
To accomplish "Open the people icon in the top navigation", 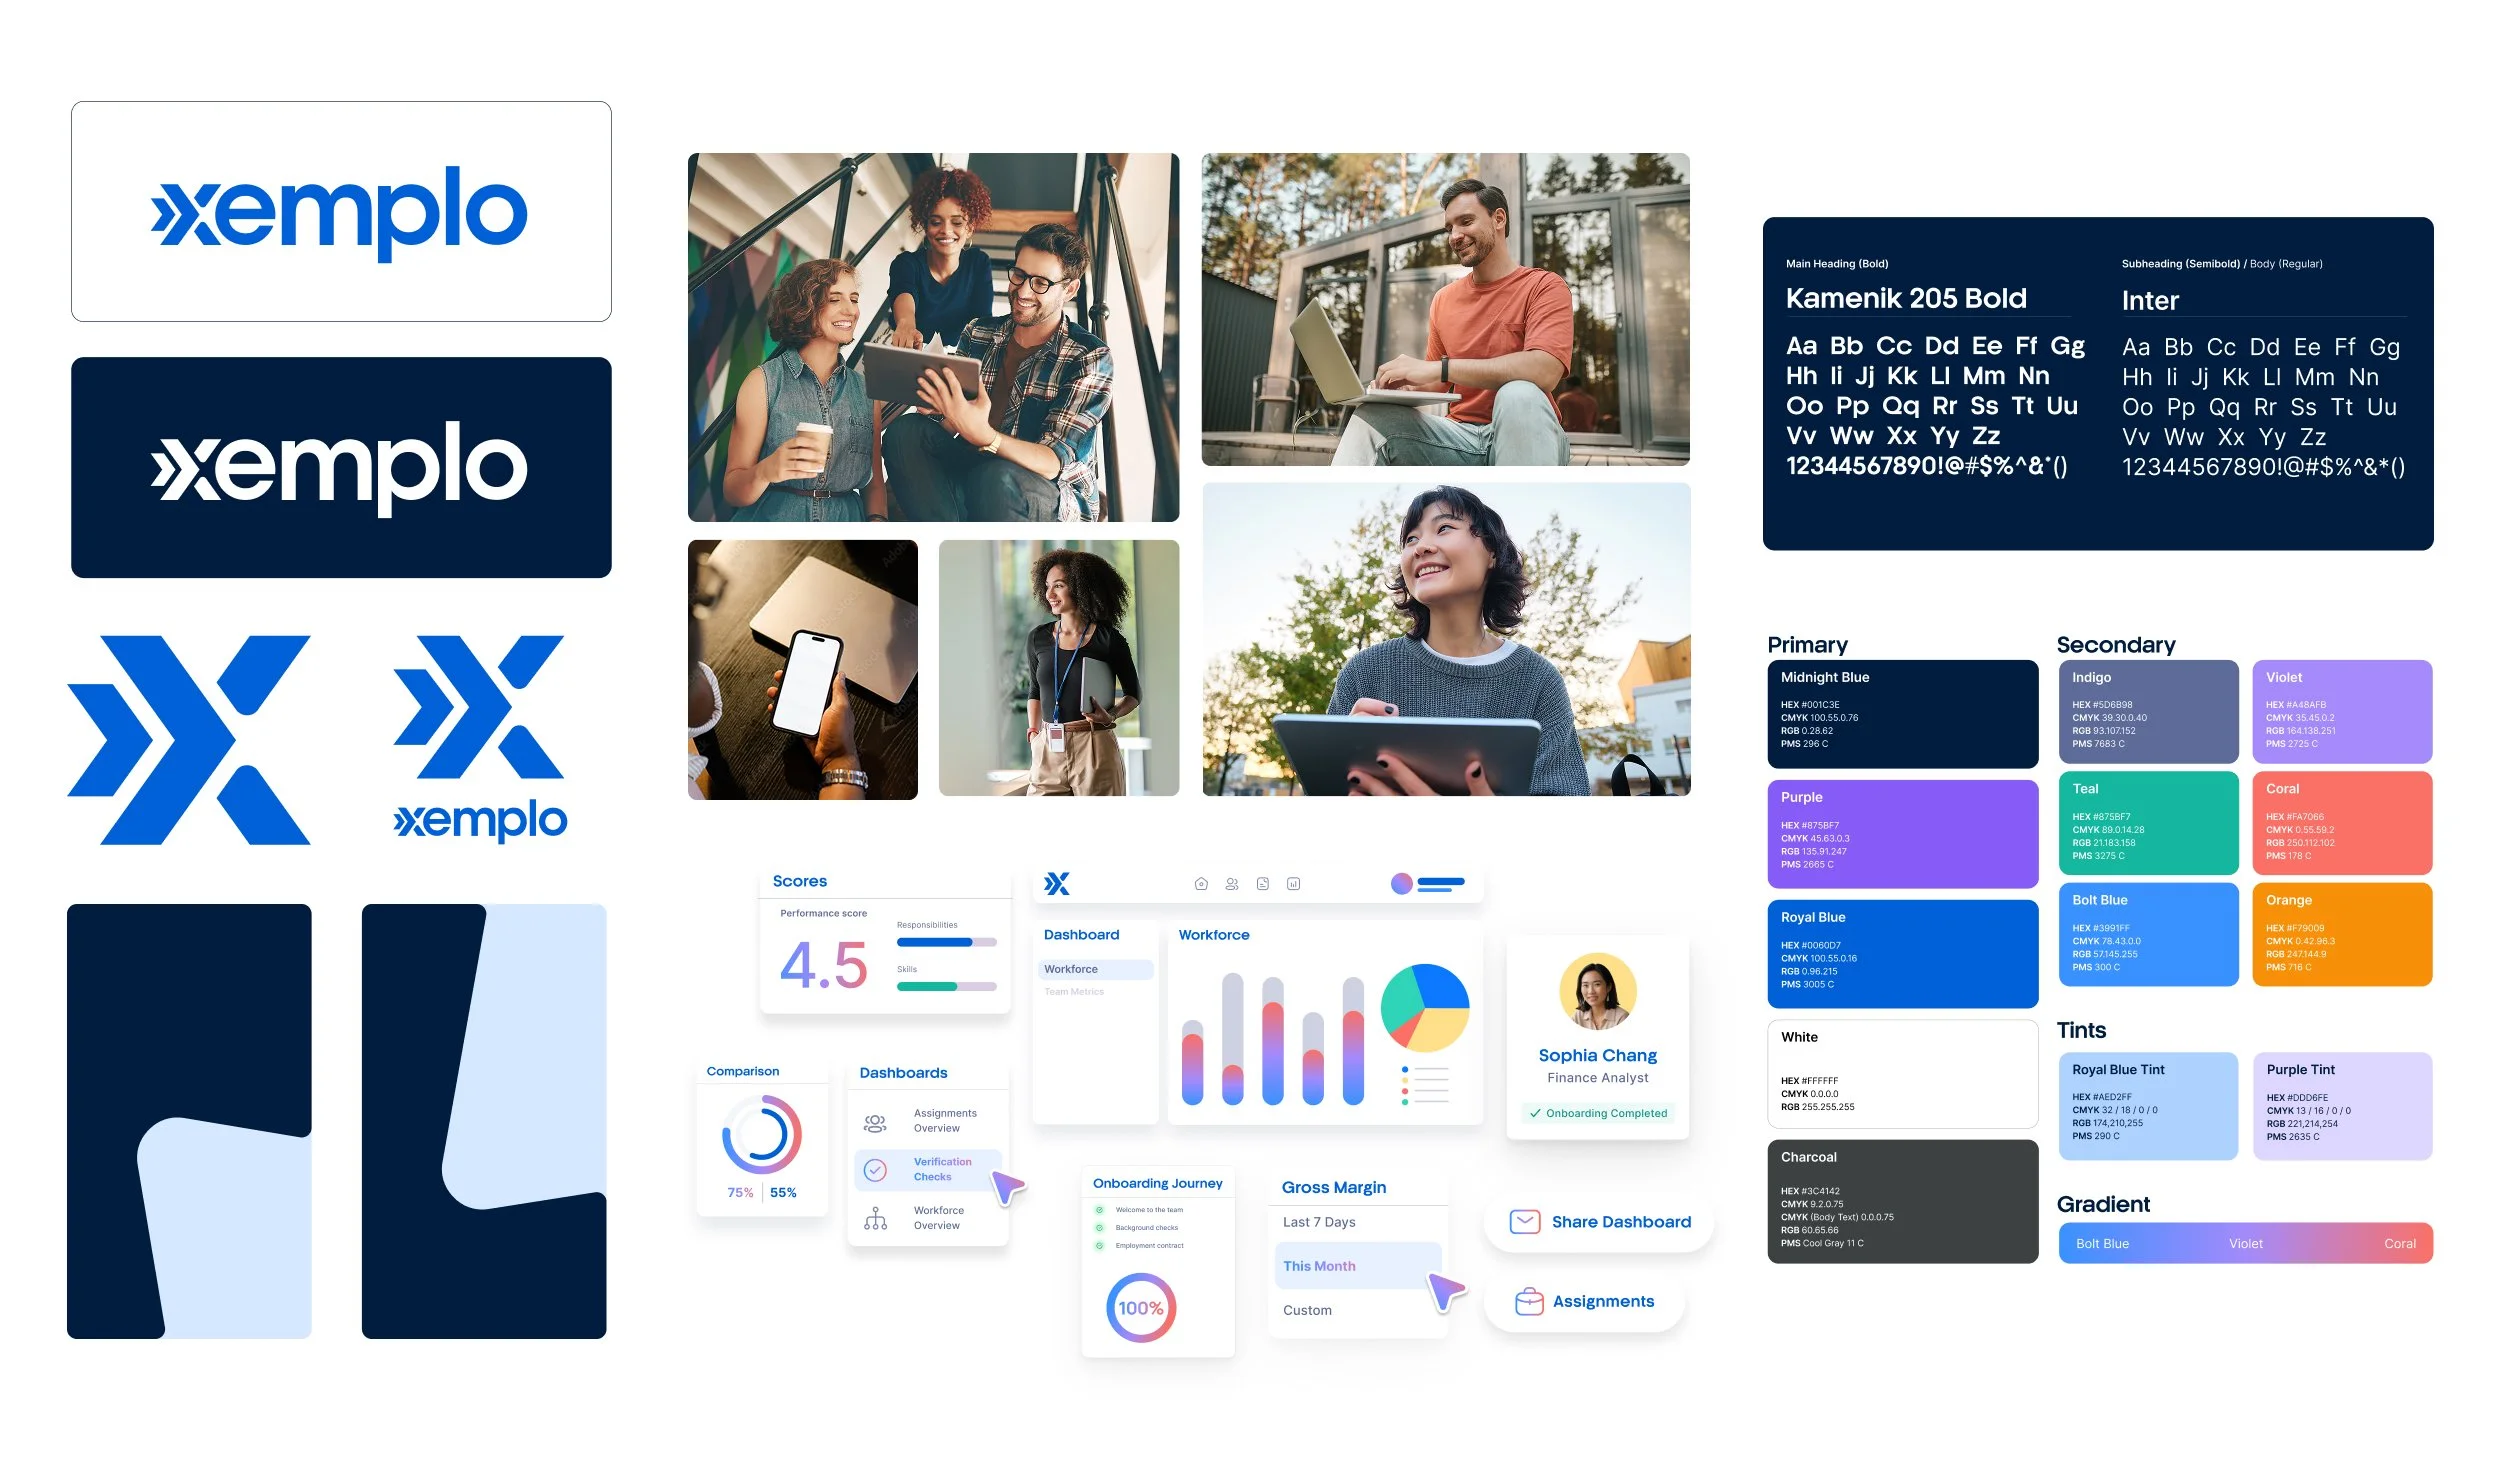I will coord(1232,884).
